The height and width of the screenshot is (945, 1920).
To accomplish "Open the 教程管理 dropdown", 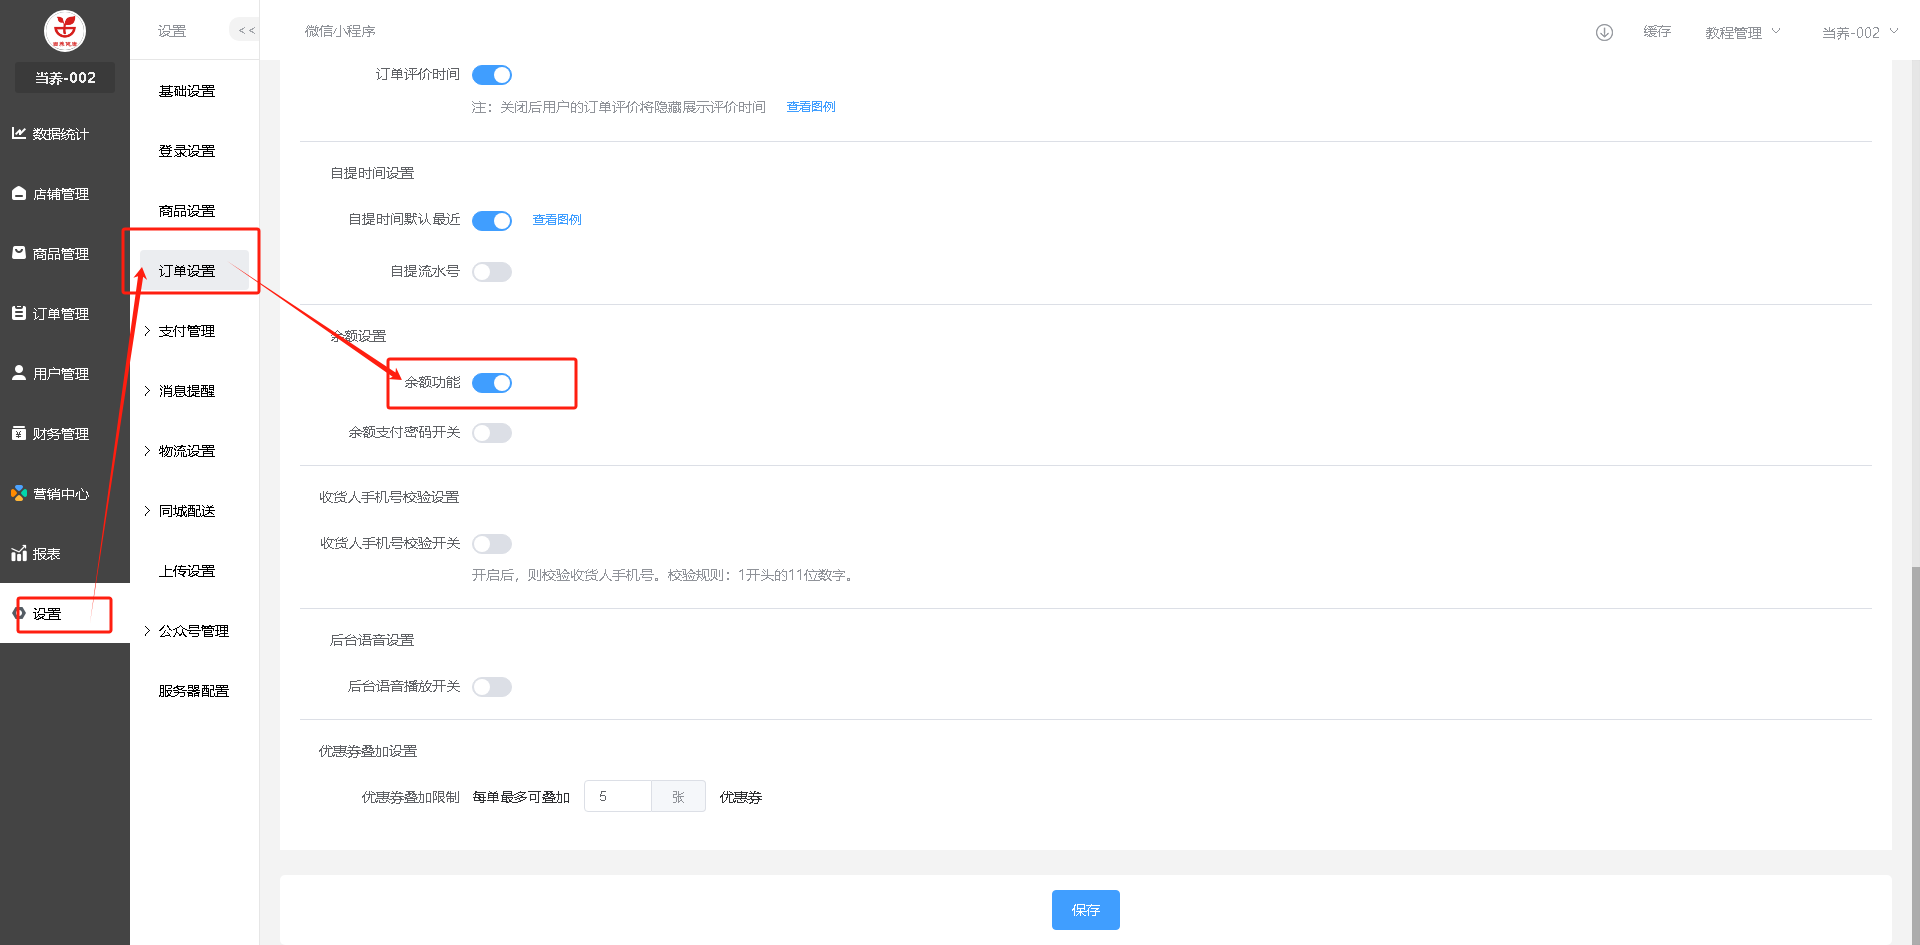I will click(1742, 32).
